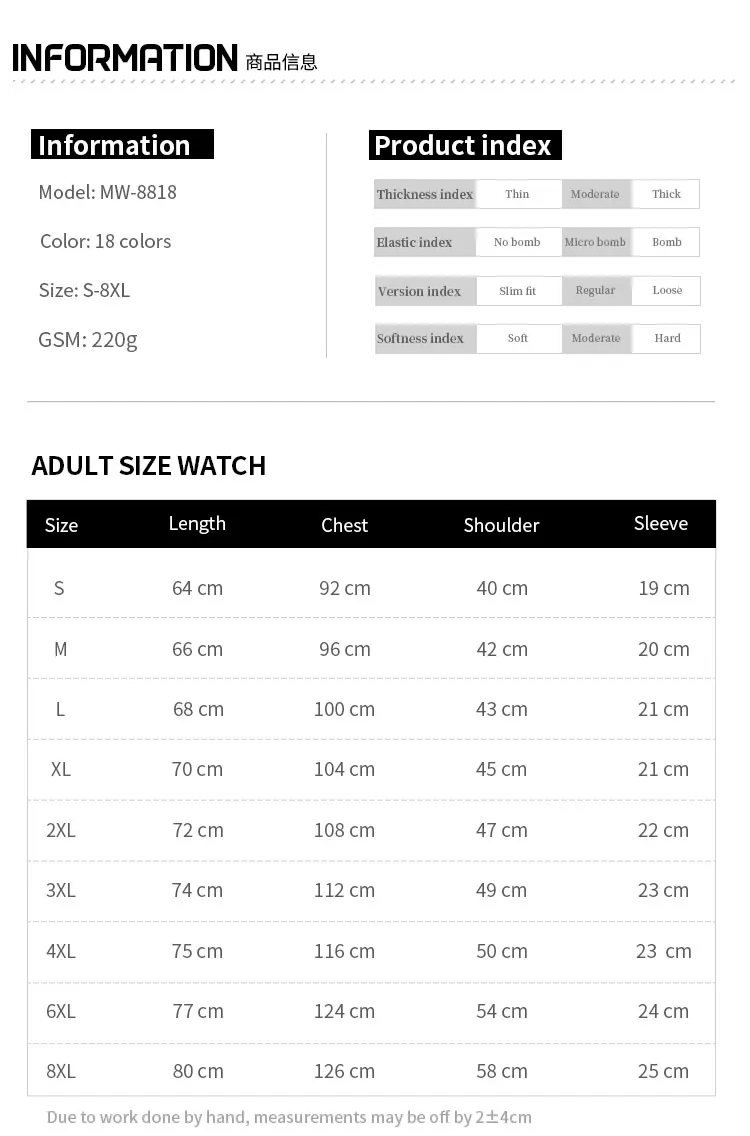Click the Sleeve column header

[661, 524]
